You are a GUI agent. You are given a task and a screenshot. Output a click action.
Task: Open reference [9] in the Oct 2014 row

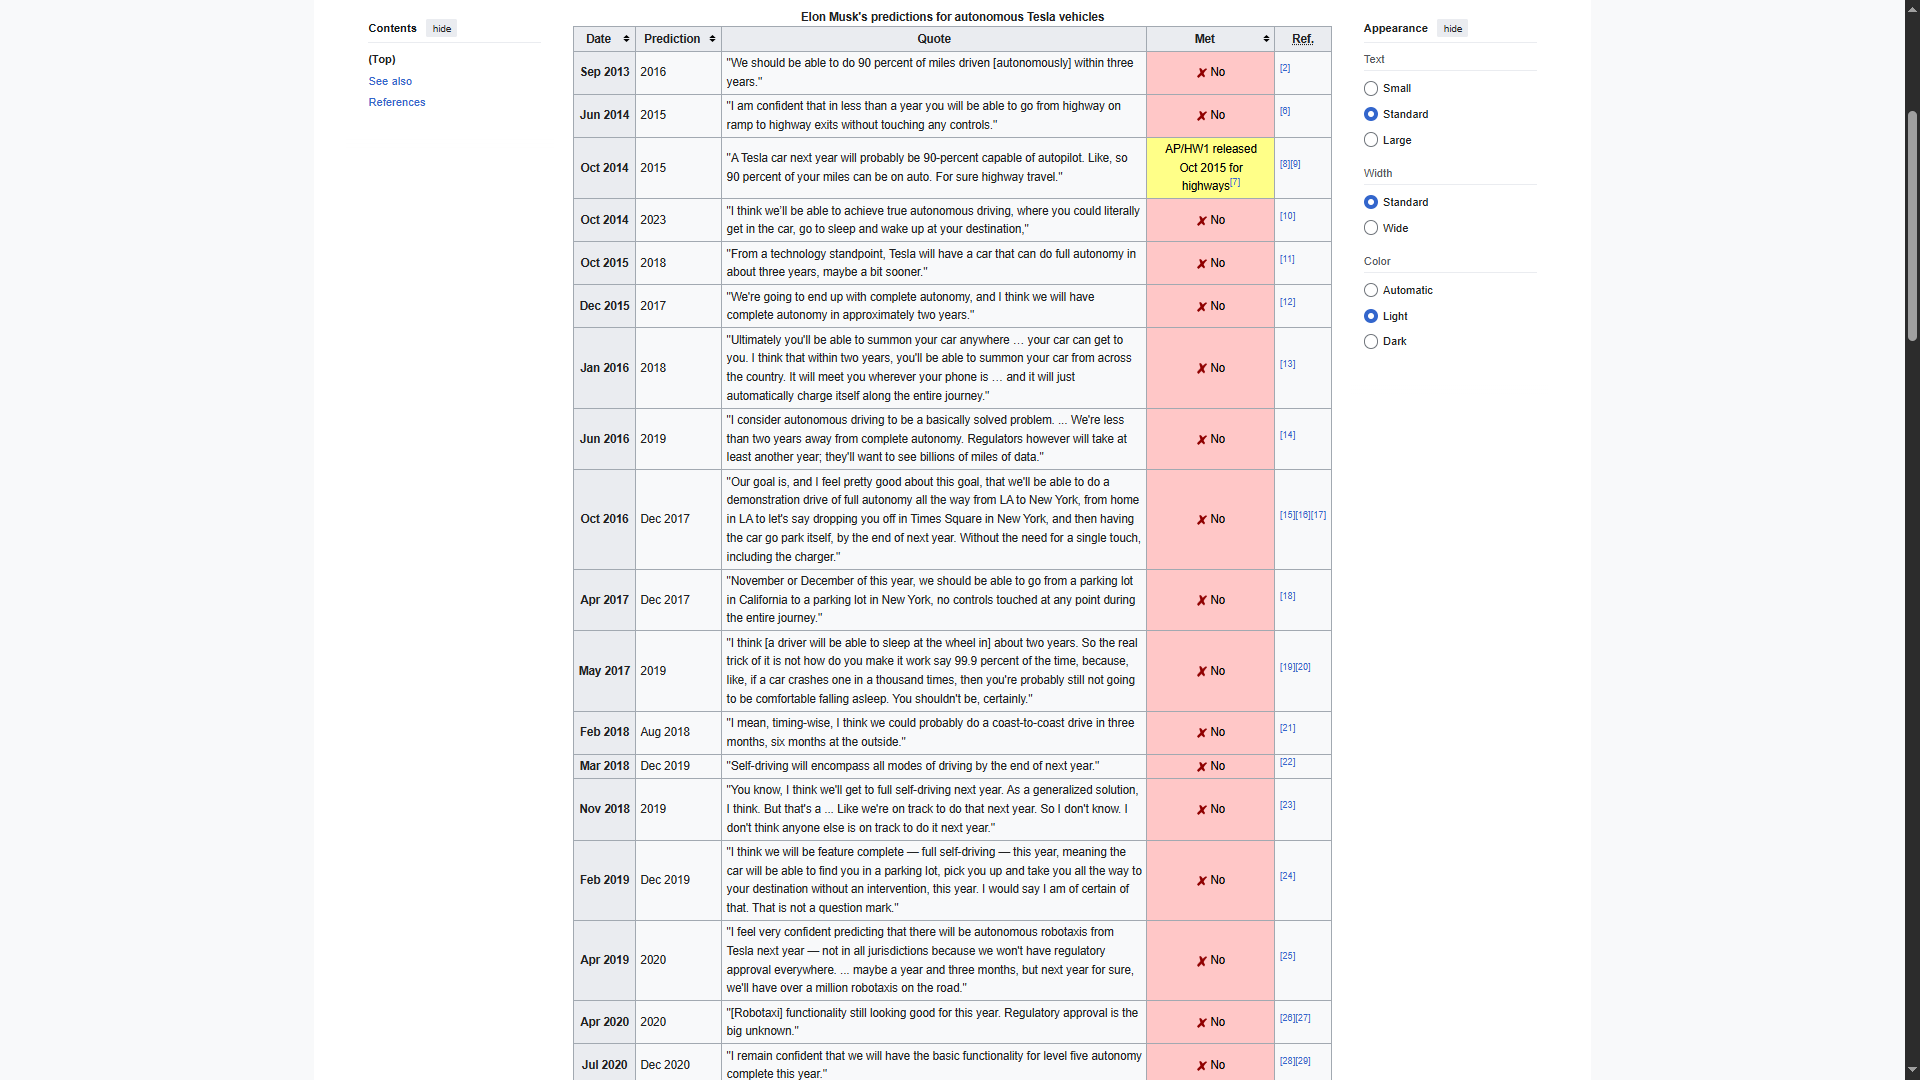(x=1296, y=165)
